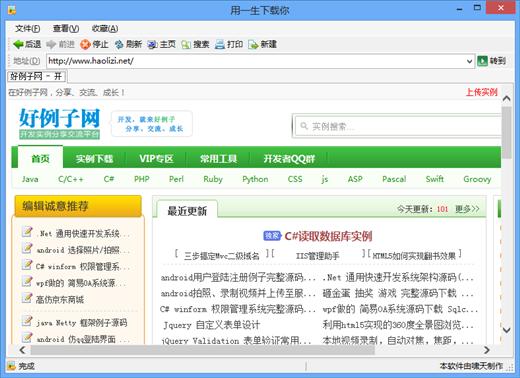
Task: Click the js category link
Action: pyautogui.click(x=324, y=179)
